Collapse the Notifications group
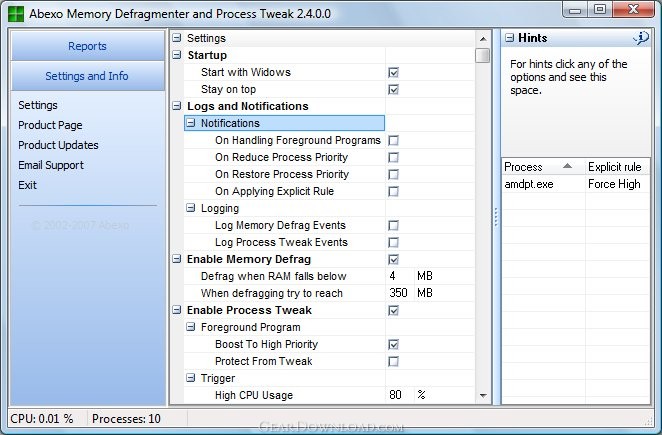The width and height of the screenshot is (662, 435). [x=191, y=123]
